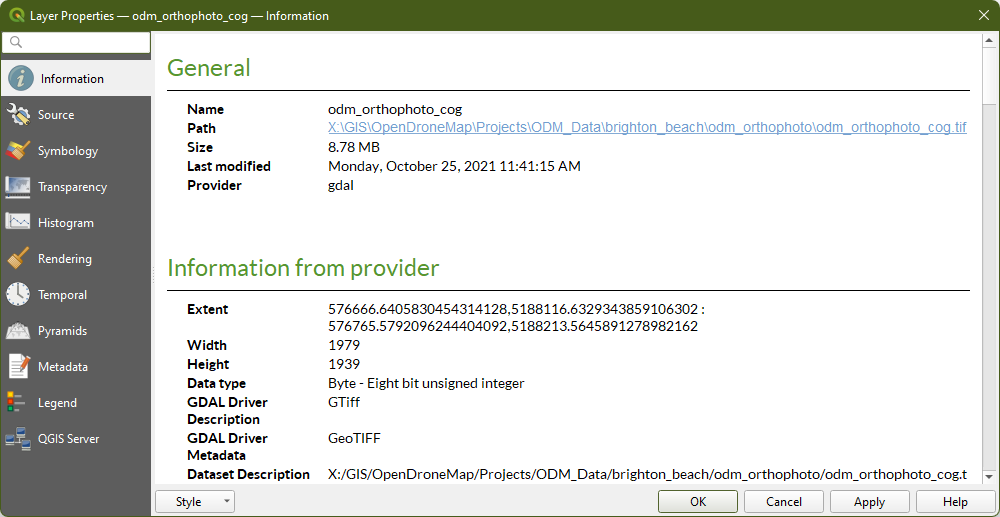Open the QGIS Server icon

[17, 439]
